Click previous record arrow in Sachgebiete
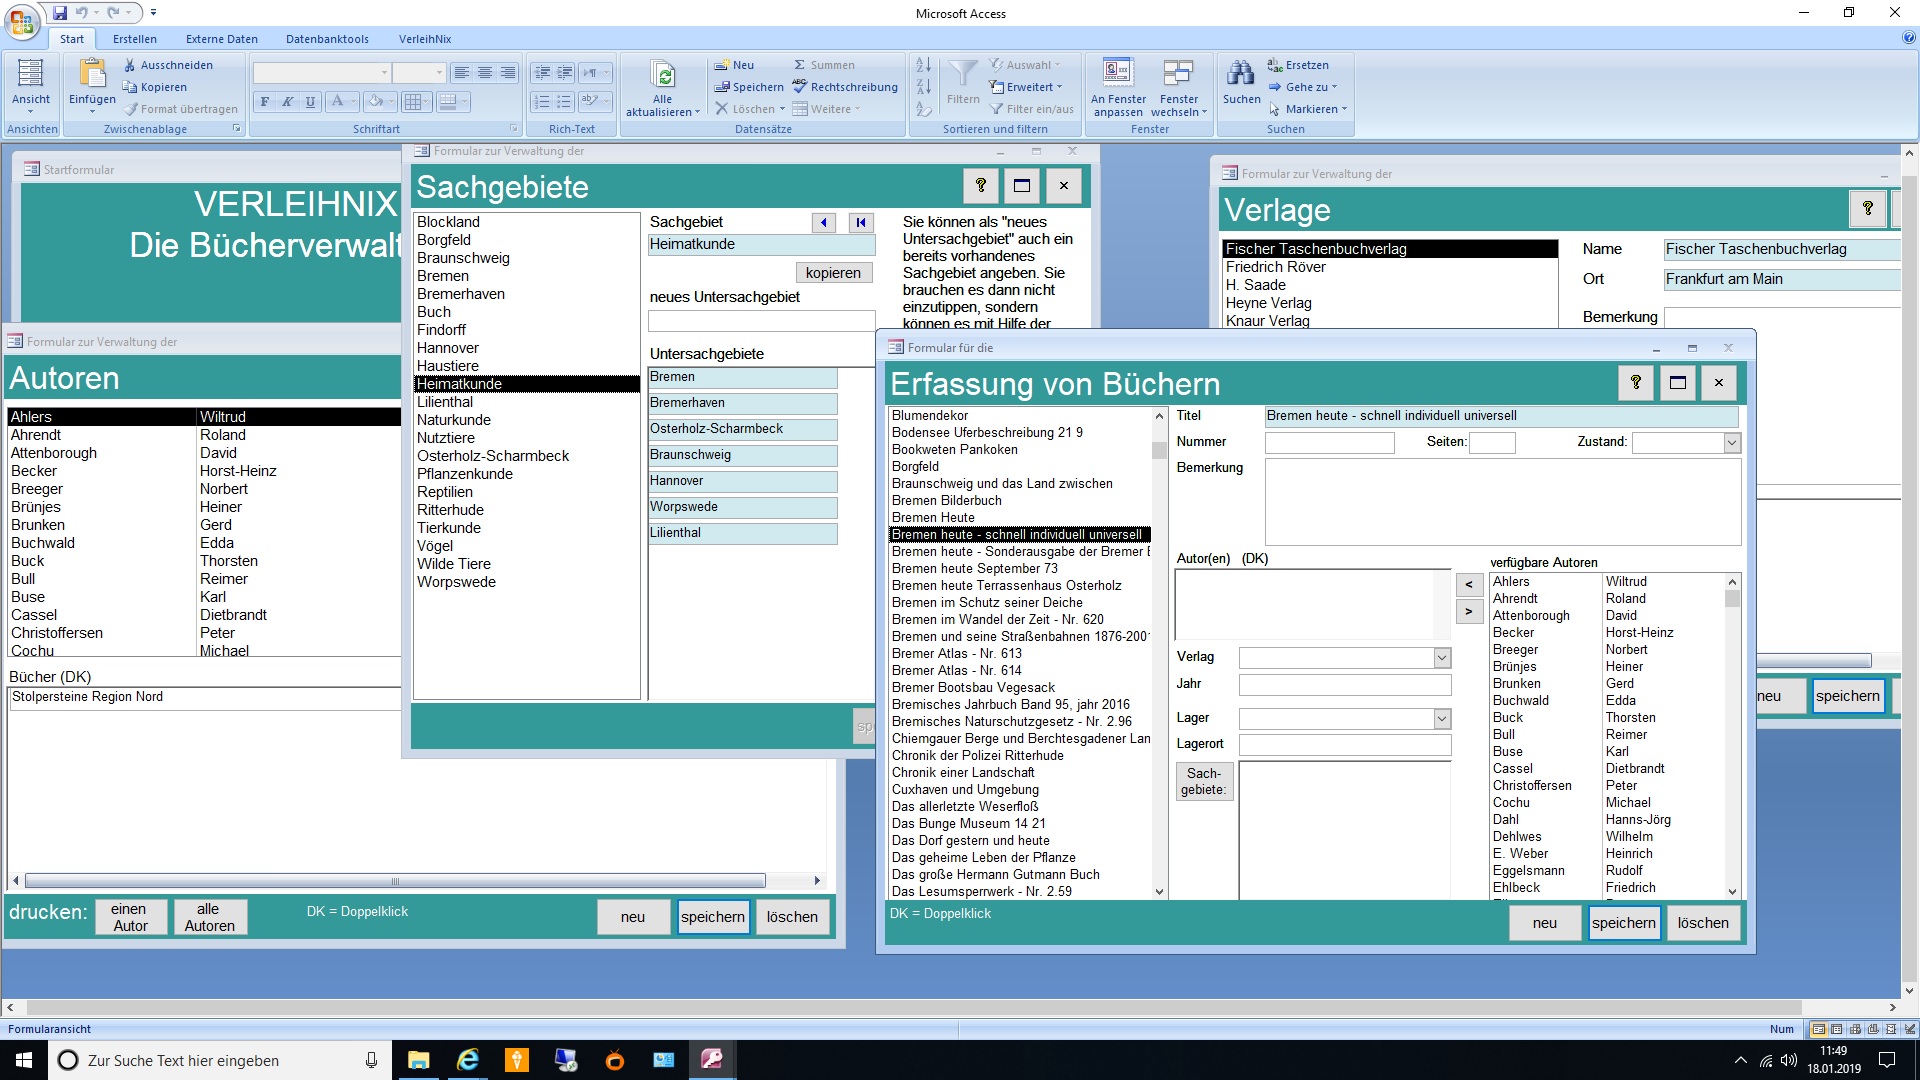 tap(823, 222)
